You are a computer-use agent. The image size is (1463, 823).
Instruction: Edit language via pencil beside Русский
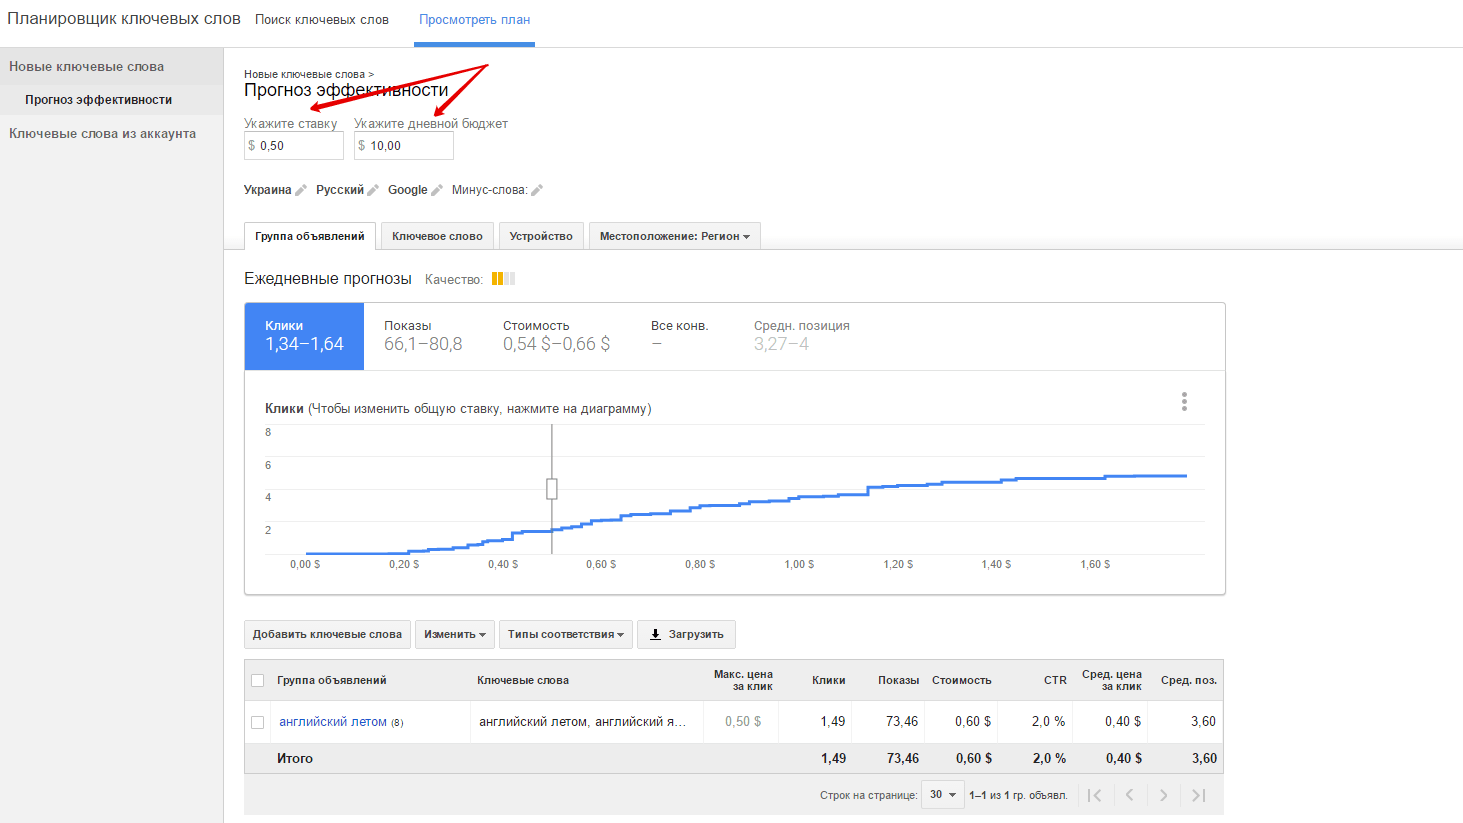[373, 190]
